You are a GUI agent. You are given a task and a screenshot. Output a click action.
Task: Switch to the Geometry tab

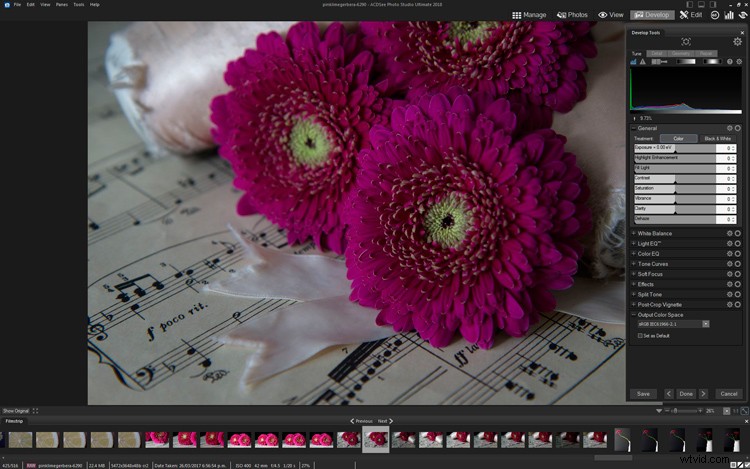[x=681, y=54]
